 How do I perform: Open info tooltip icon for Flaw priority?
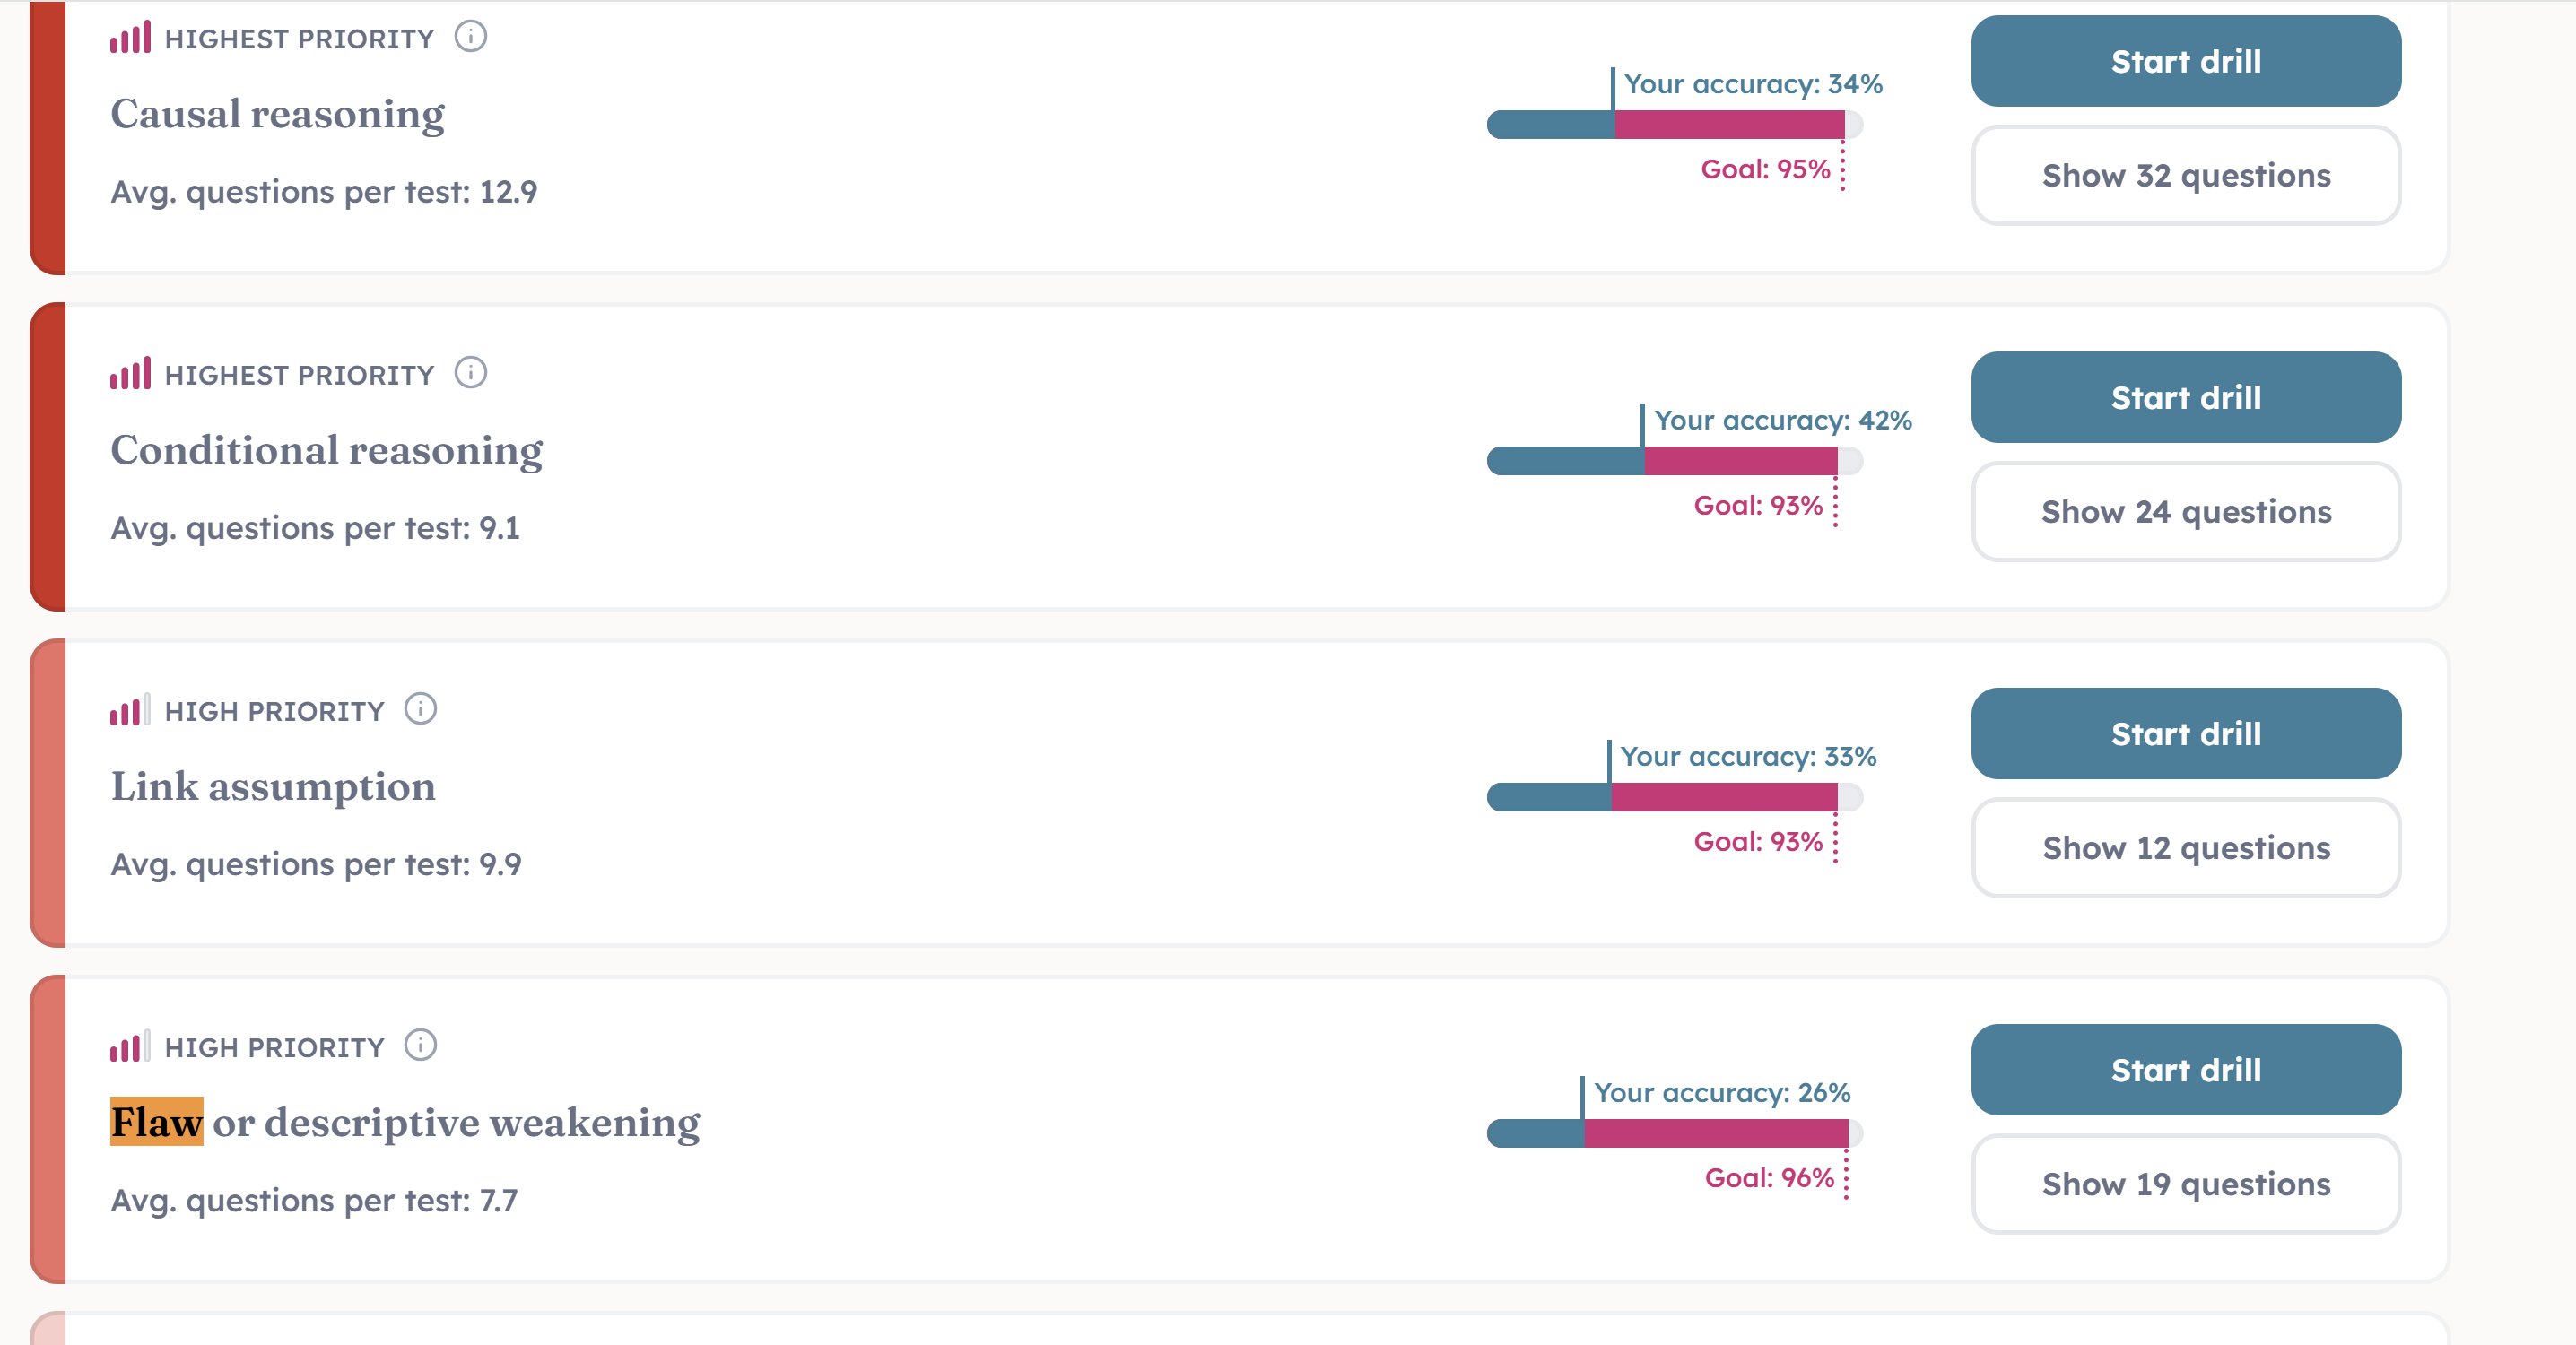tap(420, 1046)
